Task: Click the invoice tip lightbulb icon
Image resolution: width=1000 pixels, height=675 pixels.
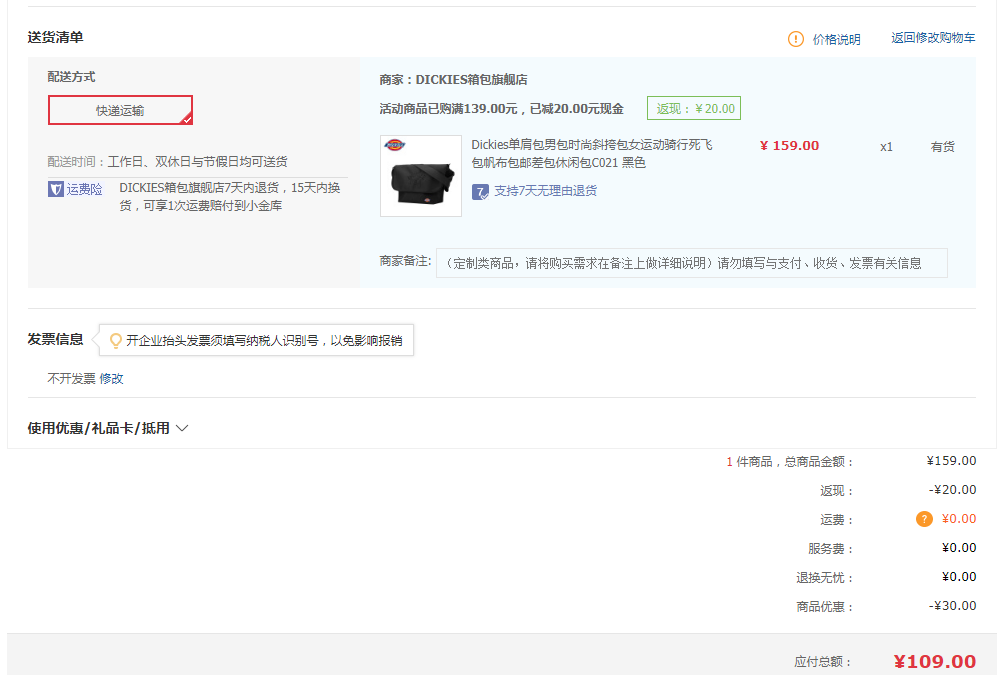Action: (115, 341)
